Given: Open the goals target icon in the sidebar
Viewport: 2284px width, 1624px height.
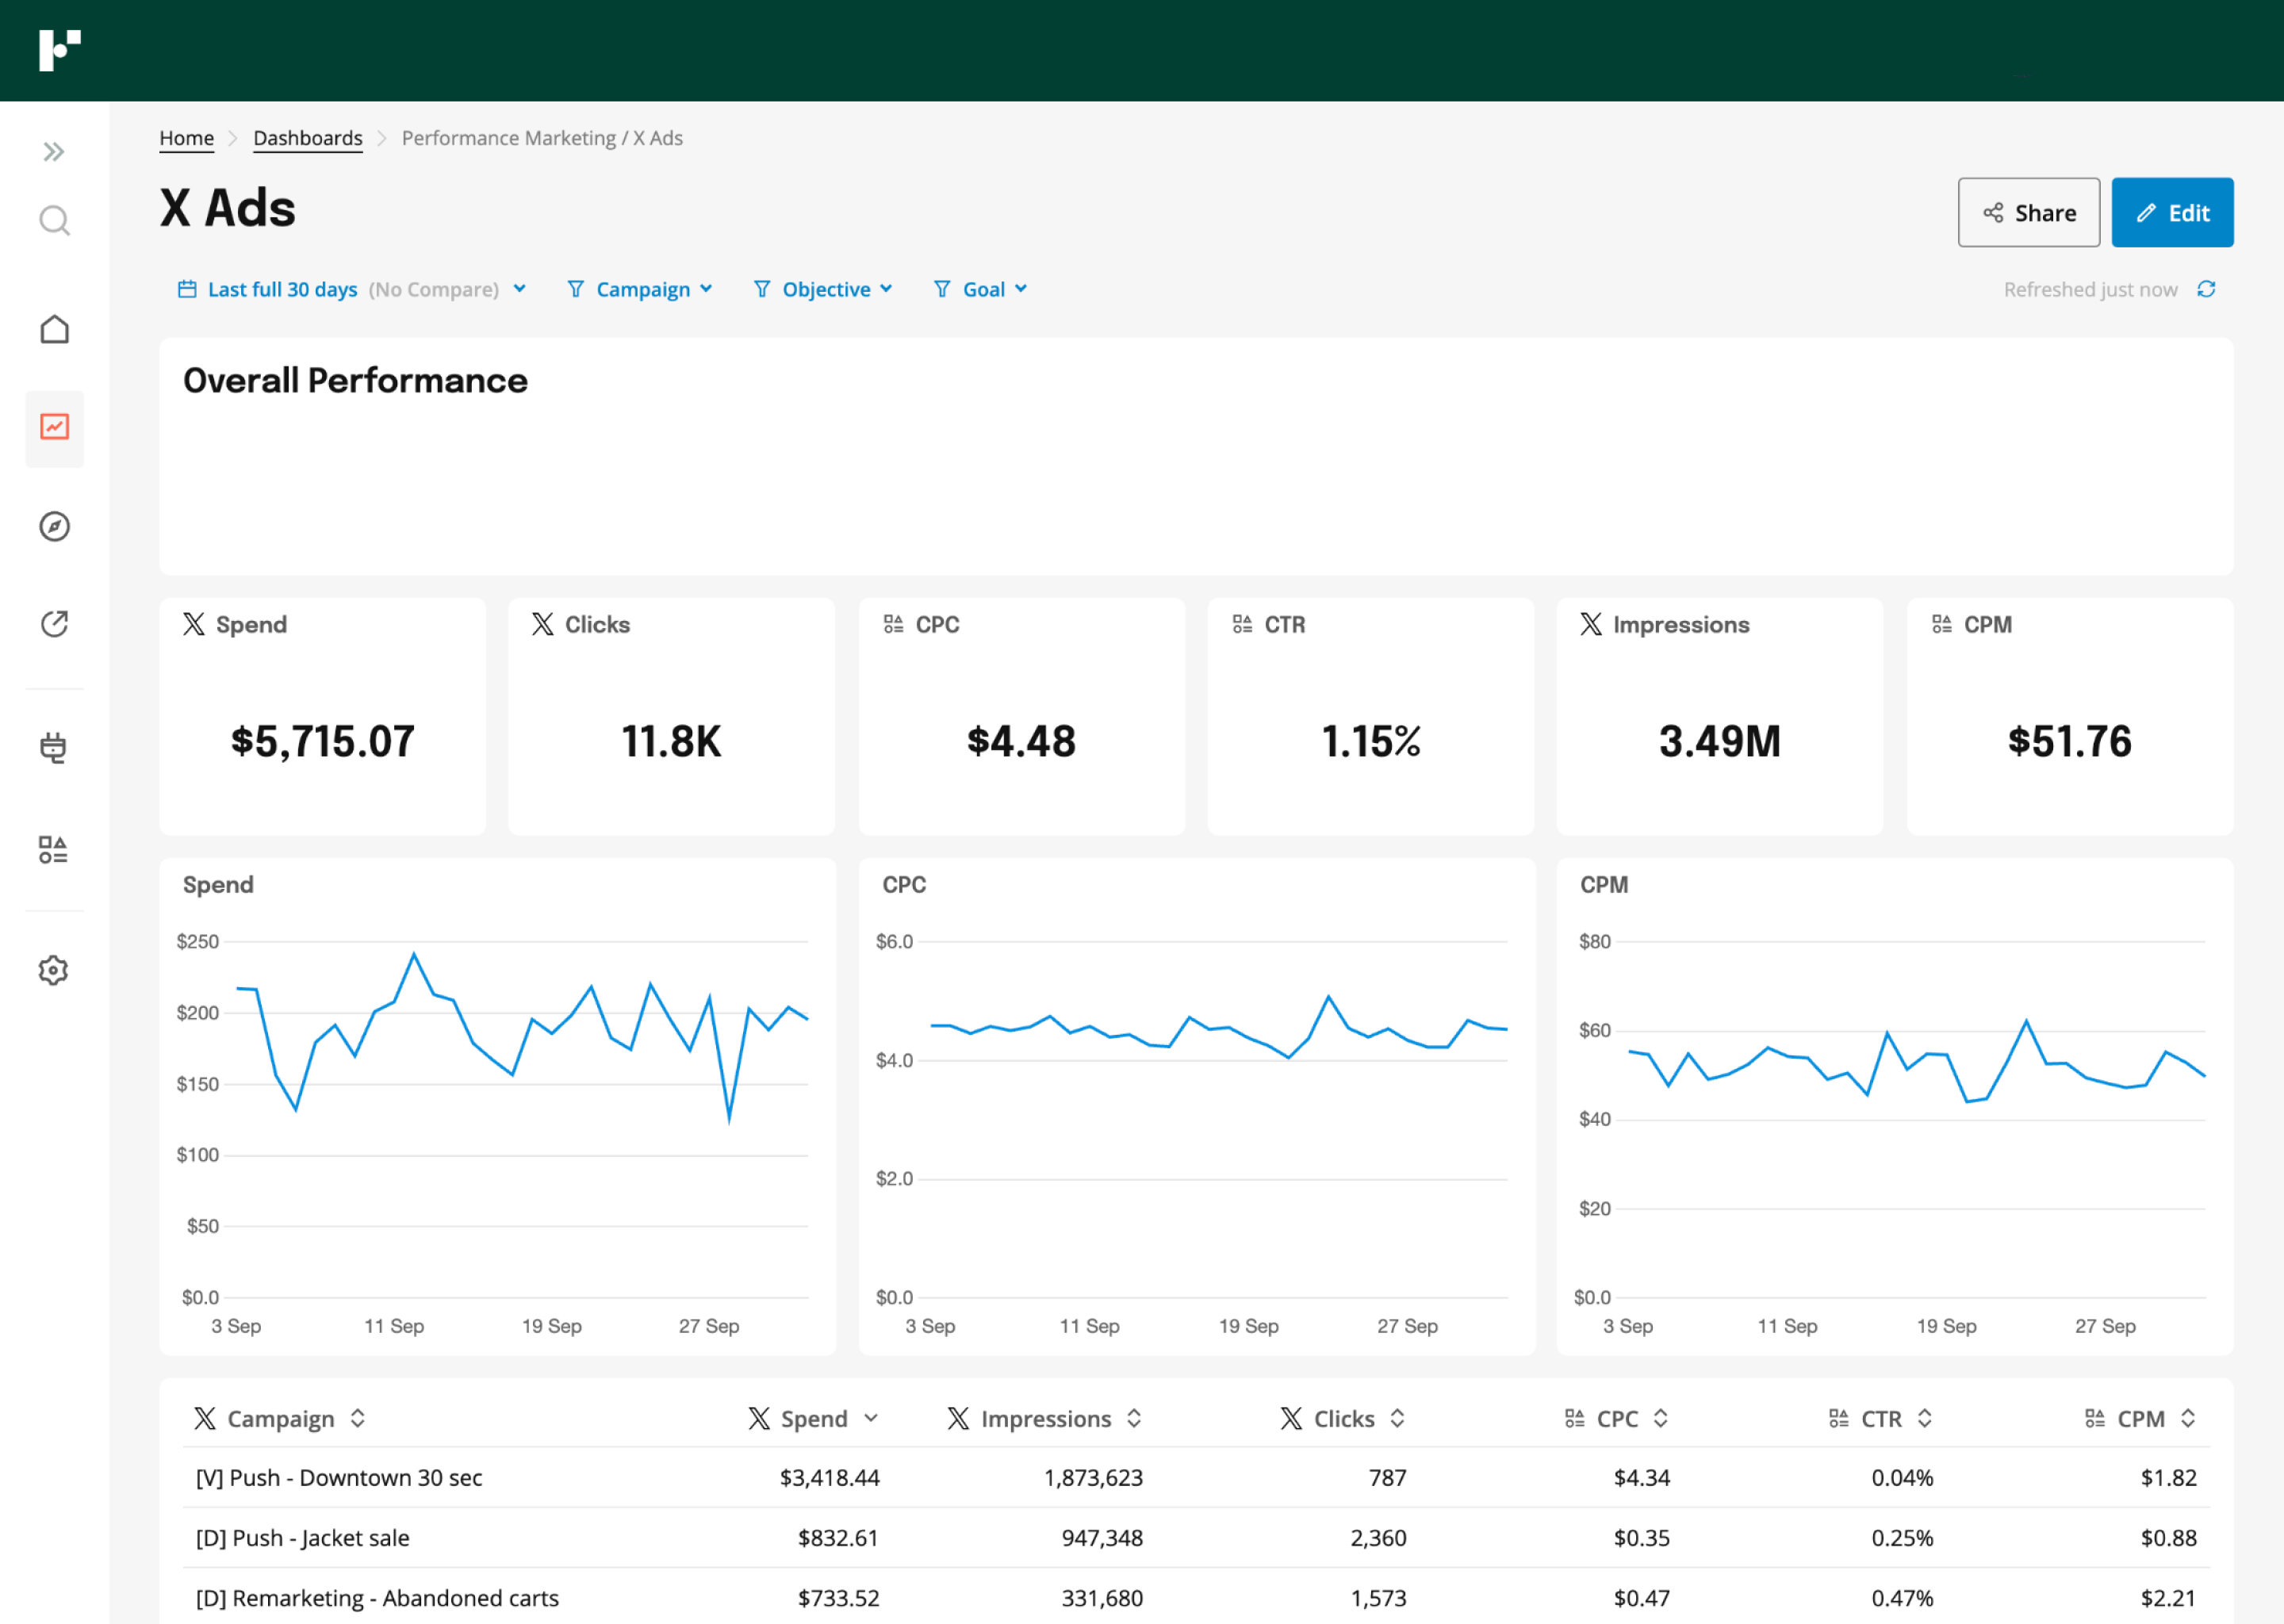Looking at the screenshot, I should click(54, 624).
